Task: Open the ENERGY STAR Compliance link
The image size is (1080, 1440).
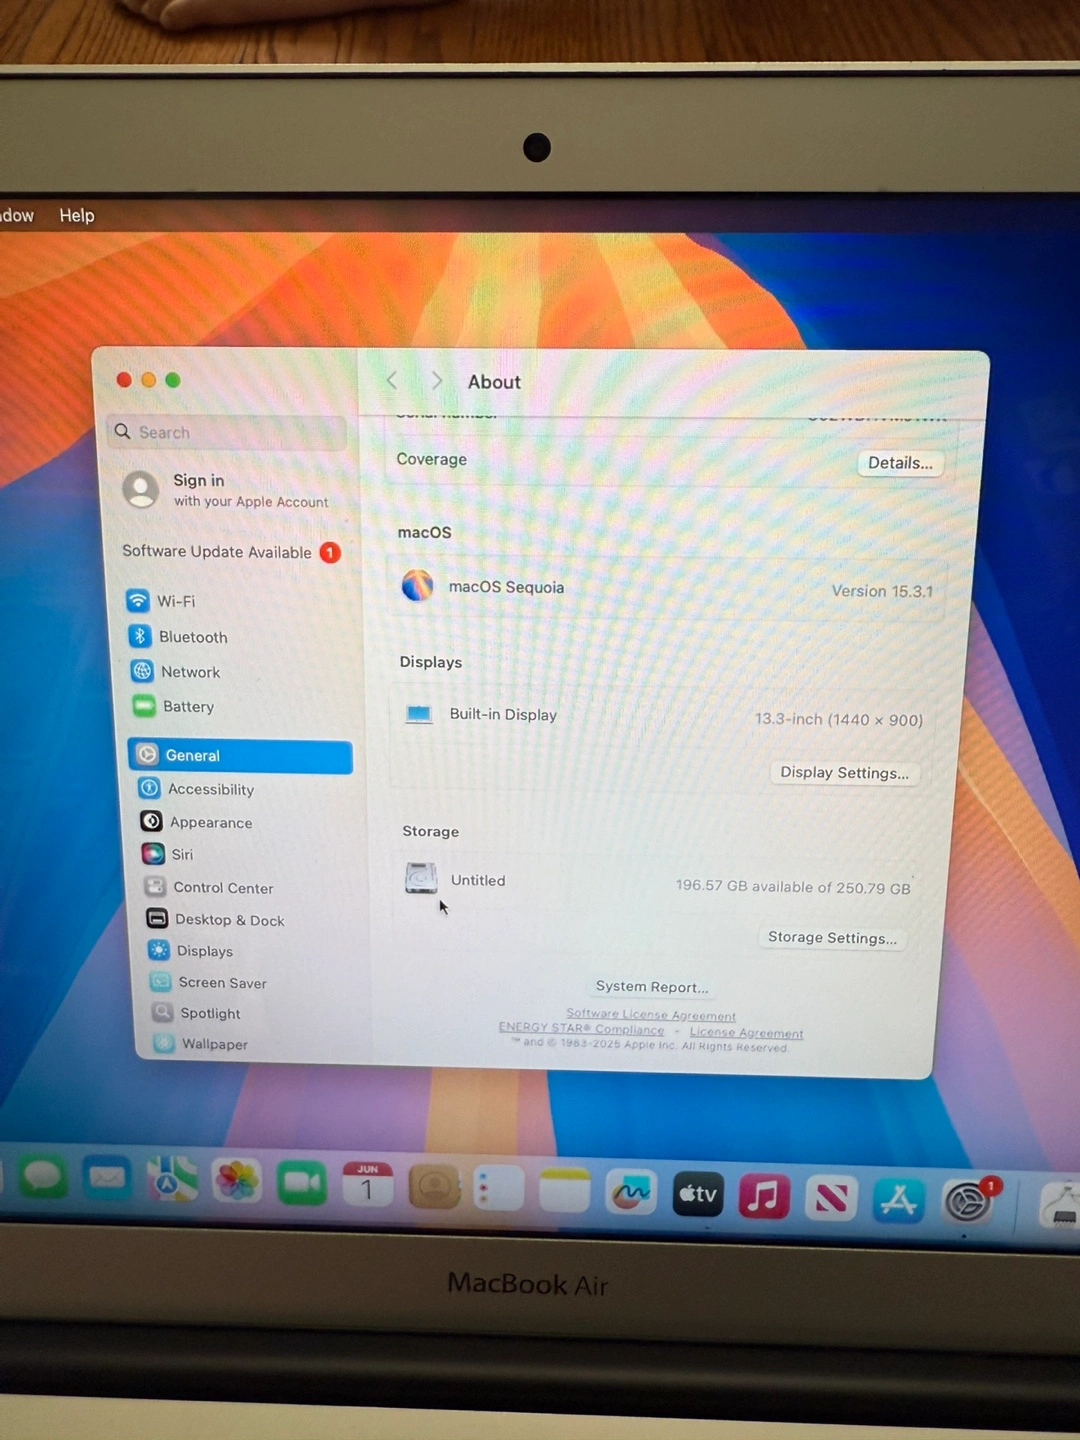Action: (581, 1029)
